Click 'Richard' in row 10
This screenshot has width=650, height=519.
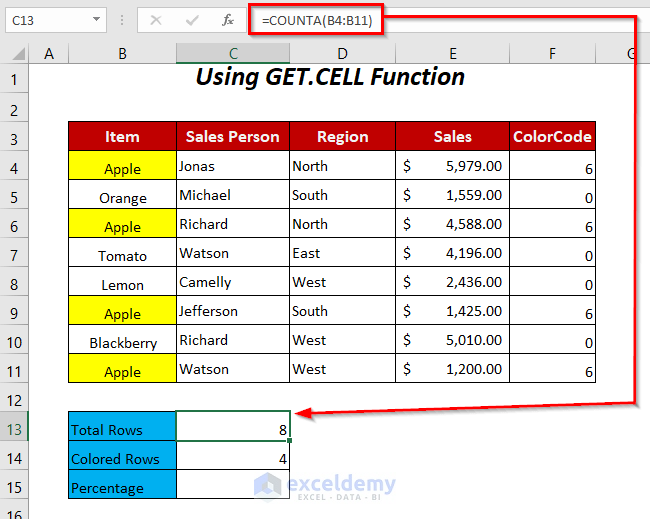[233, 340]
